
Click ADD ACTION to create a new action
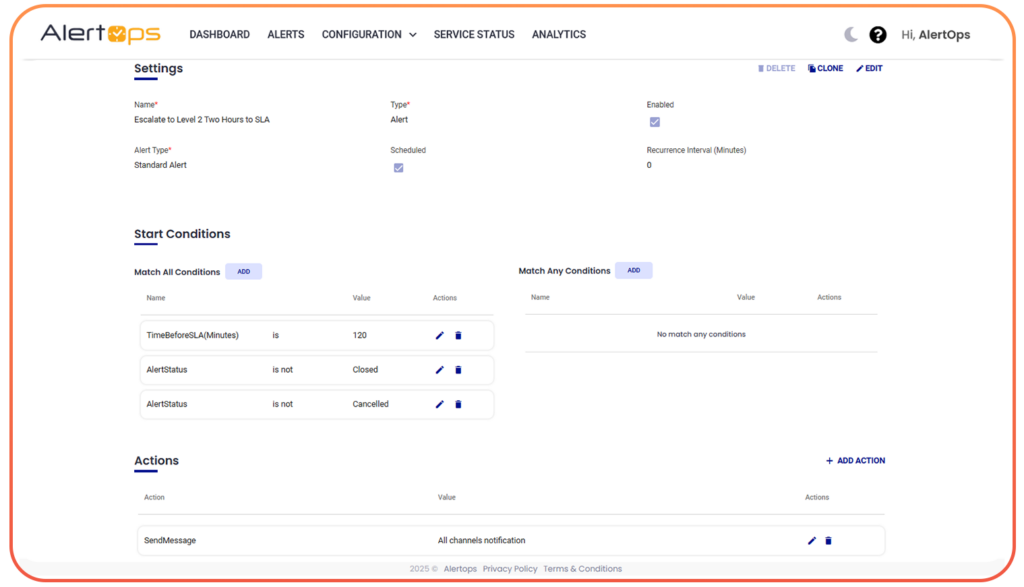coord(854,460)
